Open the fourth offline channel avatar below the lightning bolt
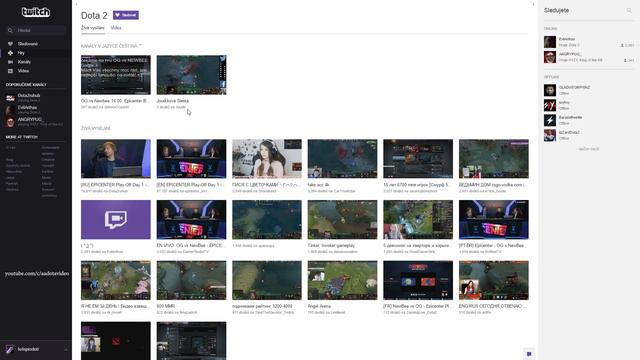Screen dimensions: 640x360 [x=550, y=135]
